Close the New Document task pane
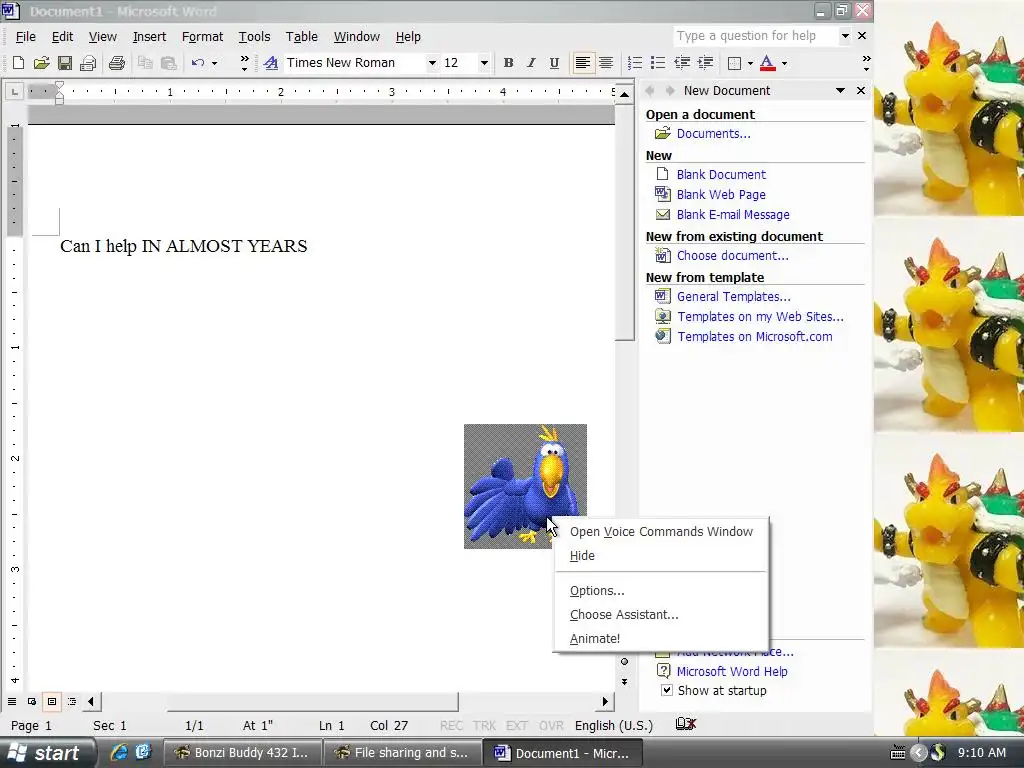The width and height of the screenshot is (1024, 768). point(861,91)
